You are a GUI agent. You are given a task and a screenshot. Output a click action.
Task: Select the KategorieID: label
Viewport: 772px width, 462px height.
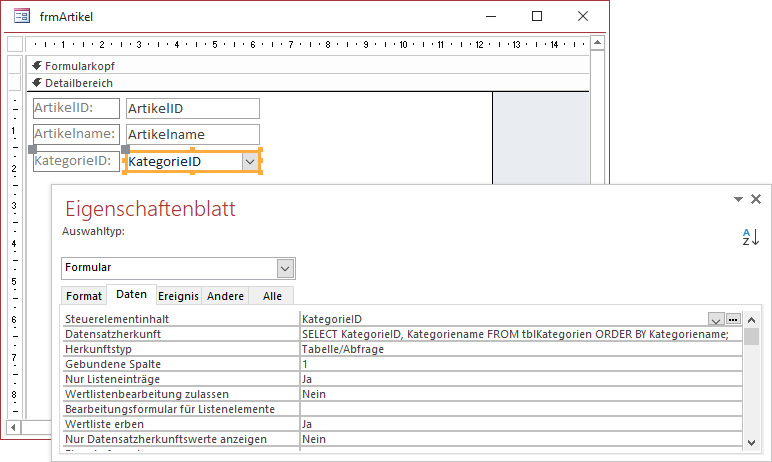[76, 161]
